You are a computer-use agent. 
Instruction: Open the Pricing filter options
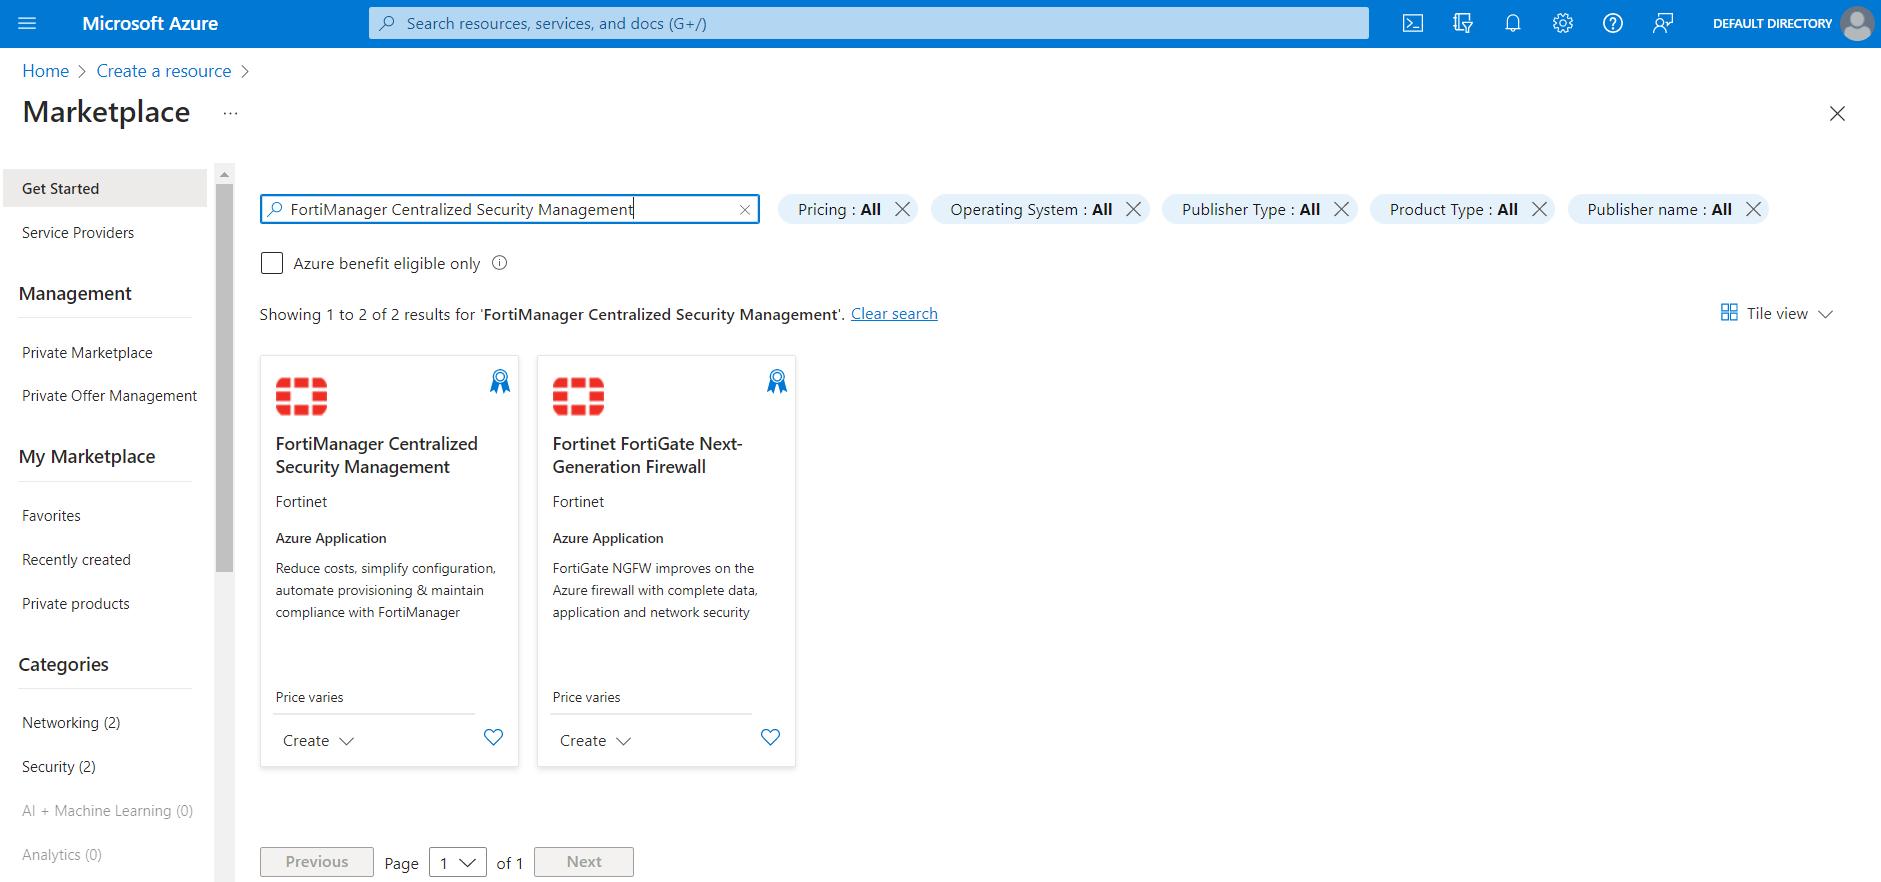(839, 209)
